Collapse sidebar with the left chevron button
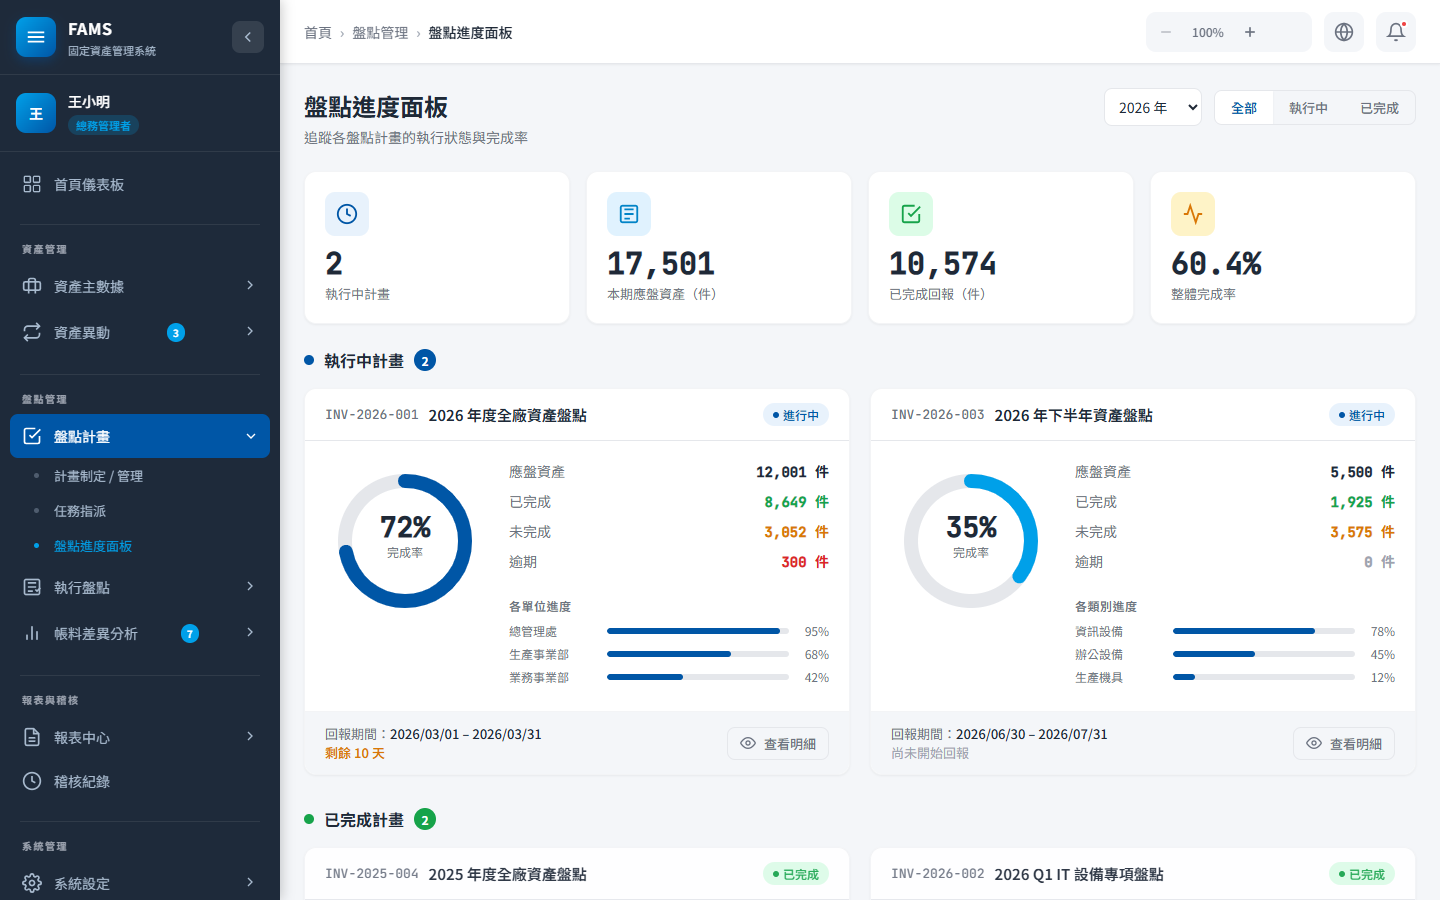The width and height of the screenshot is (1440, 900). [248, 37]
